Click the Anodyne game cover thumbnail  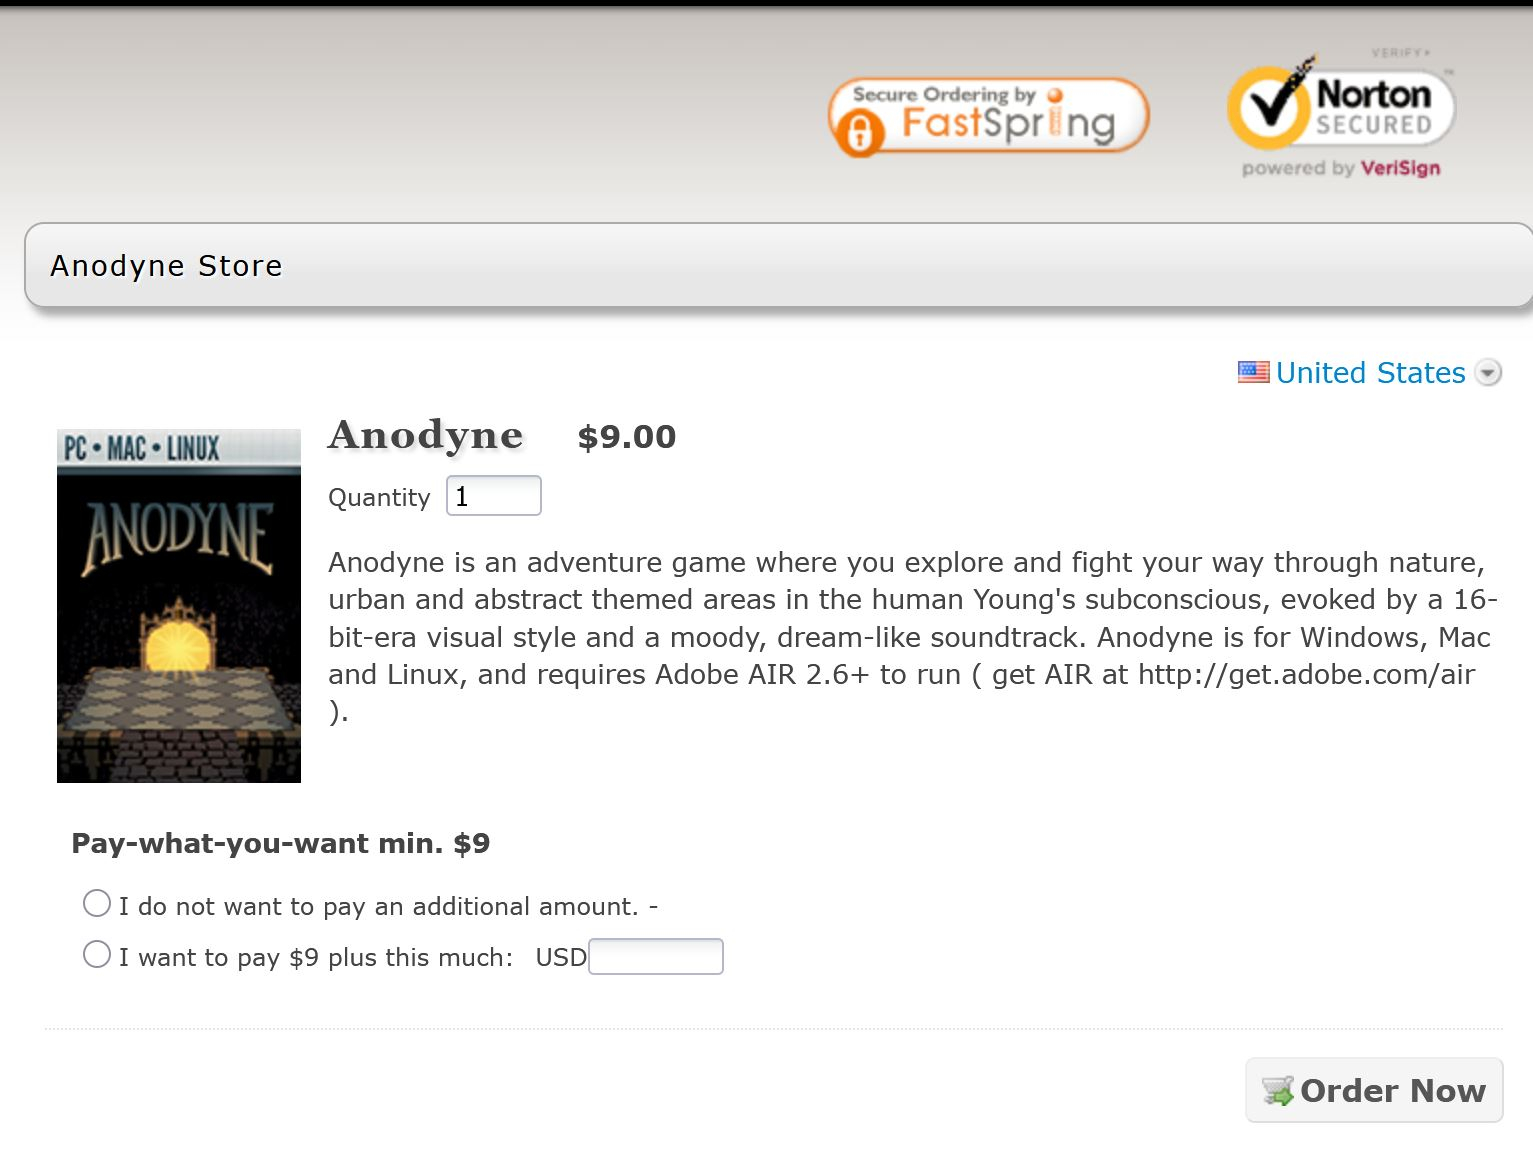click(x=179, y=606)
